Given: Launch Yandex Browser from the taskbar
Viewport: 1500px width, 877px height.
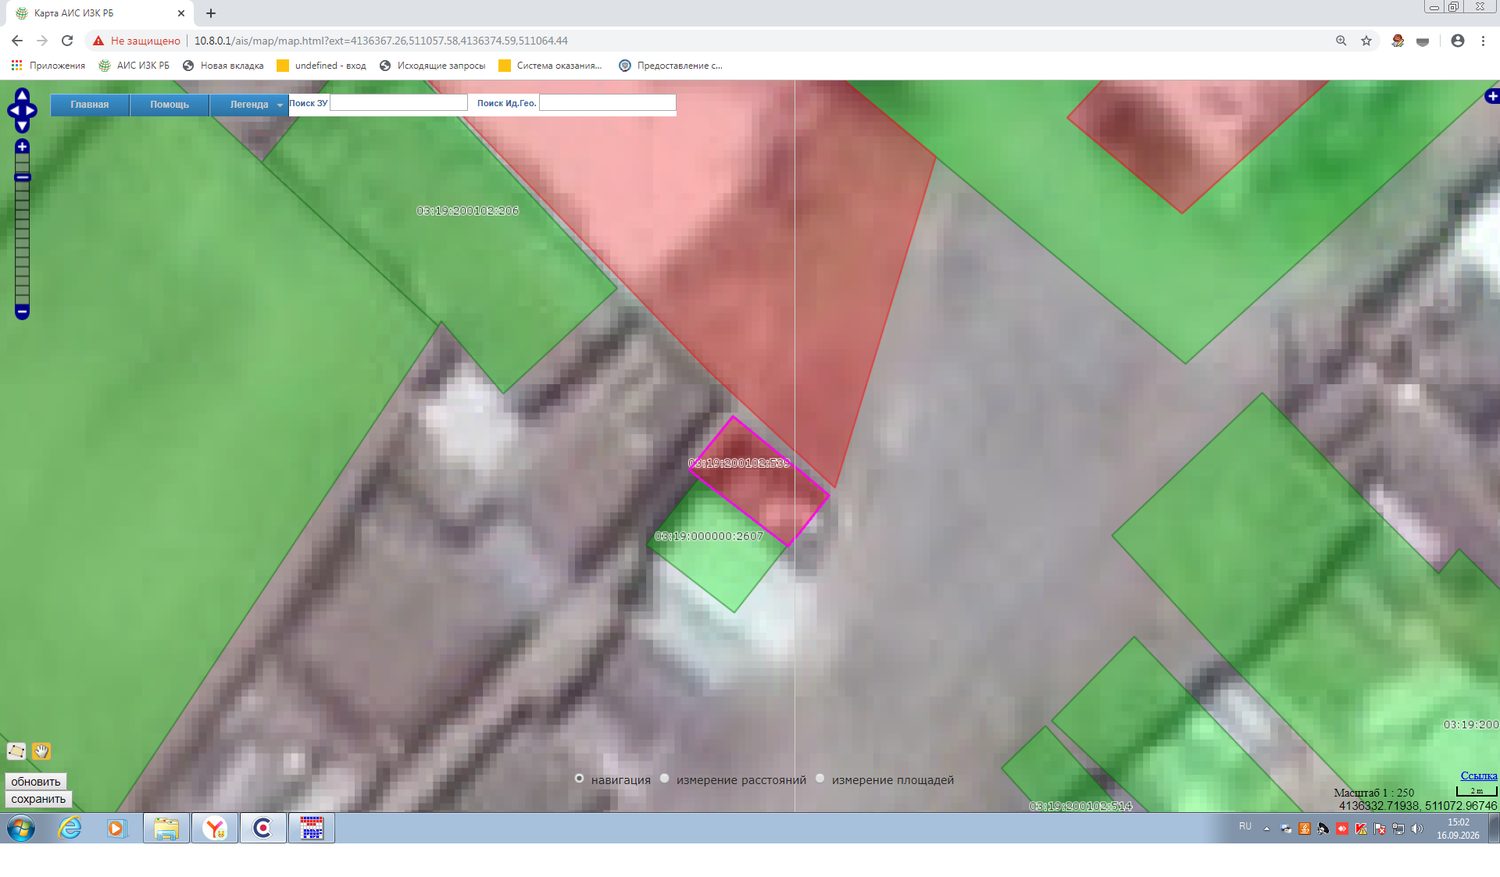Looking at the screenshot, I should click(215, 828).
